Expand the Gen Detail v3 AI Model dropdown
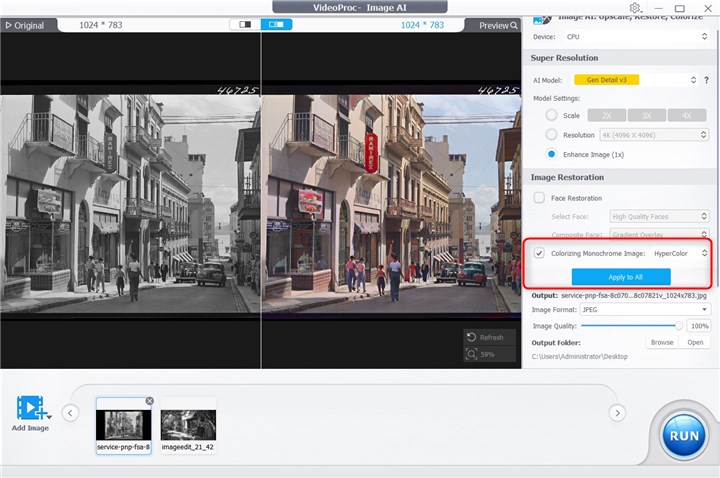 click(635, 79)
